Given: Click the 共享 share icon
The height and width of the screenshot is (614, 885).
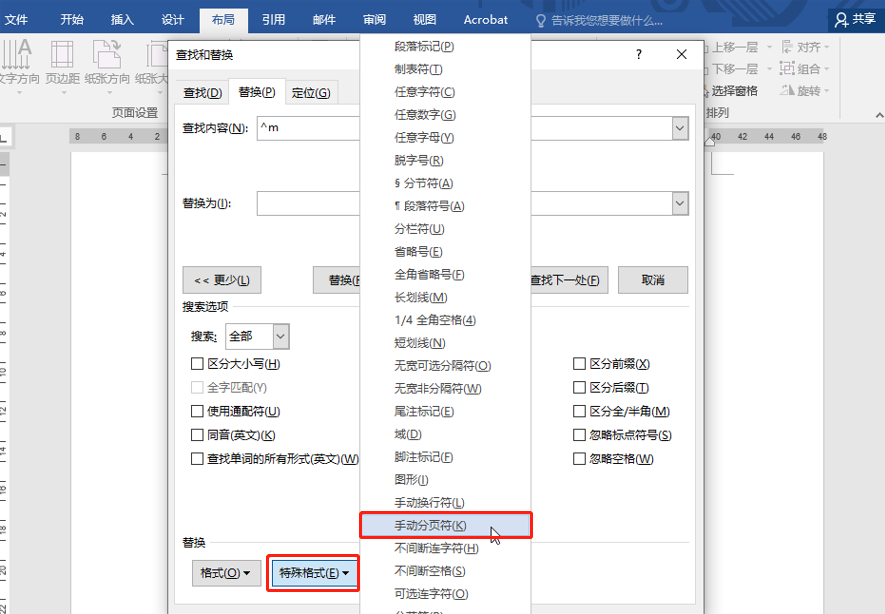Looking at the screenshot, I should tap(841, 20).
